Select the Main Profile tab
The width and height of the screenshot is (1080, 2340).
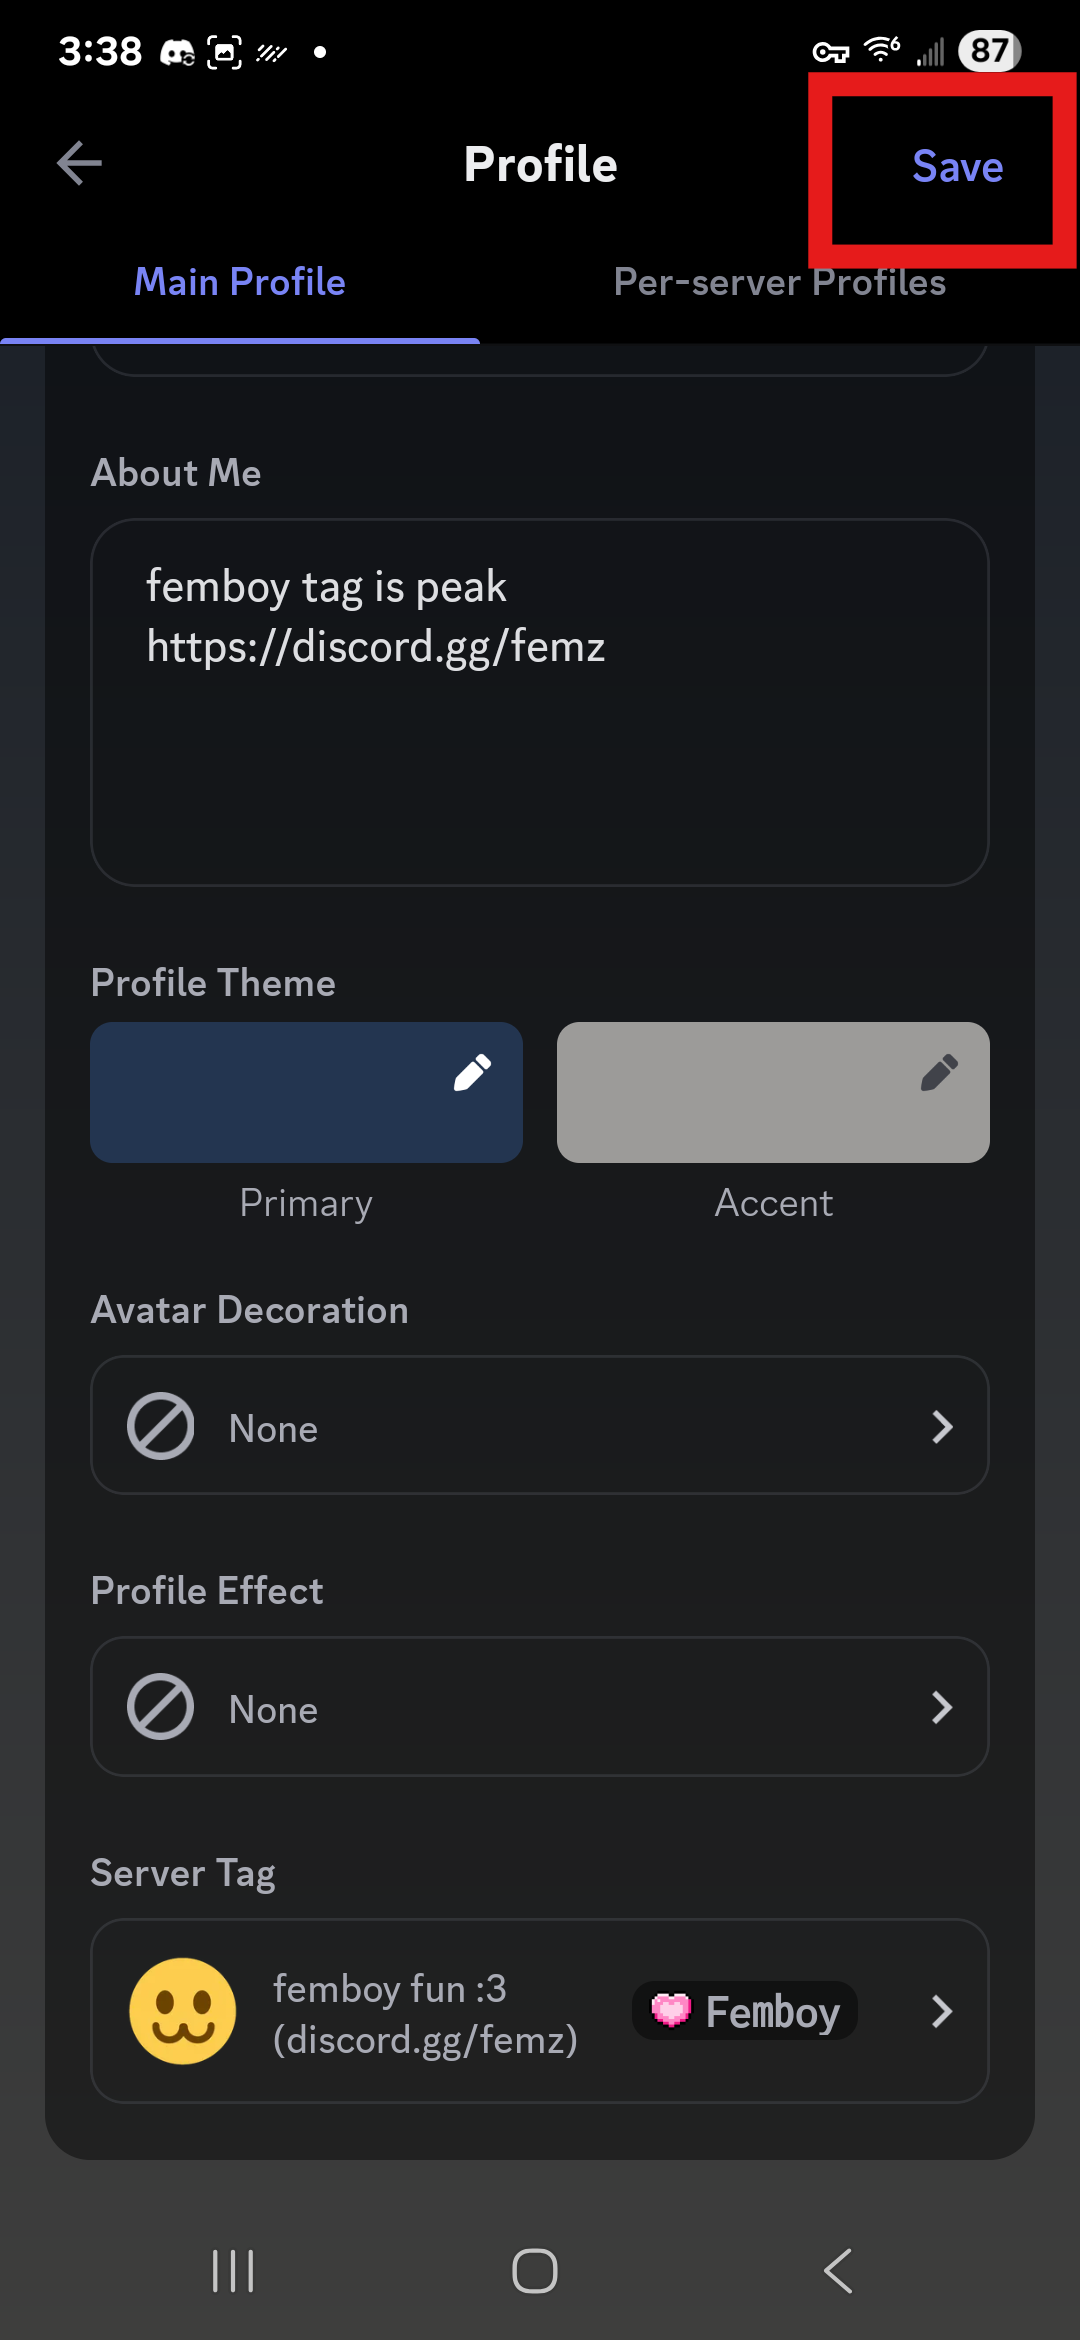pyautogui.click(x=240, y=282)
